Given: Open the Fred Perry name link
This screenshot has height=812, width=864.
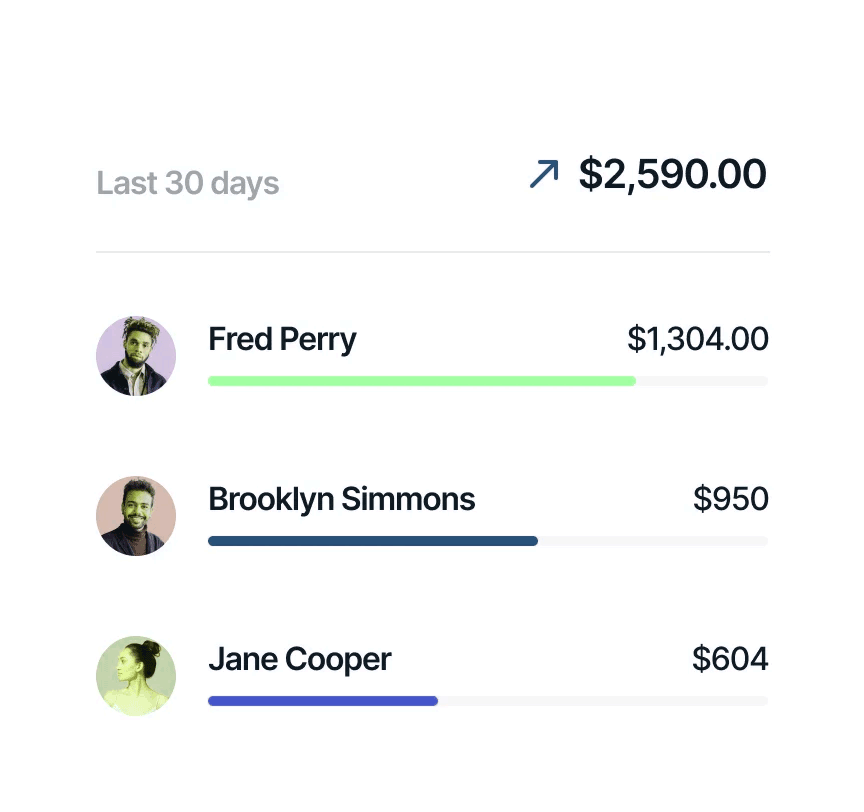Looking at the screenshot, I should pyautogui.click(x=282, y=340).
